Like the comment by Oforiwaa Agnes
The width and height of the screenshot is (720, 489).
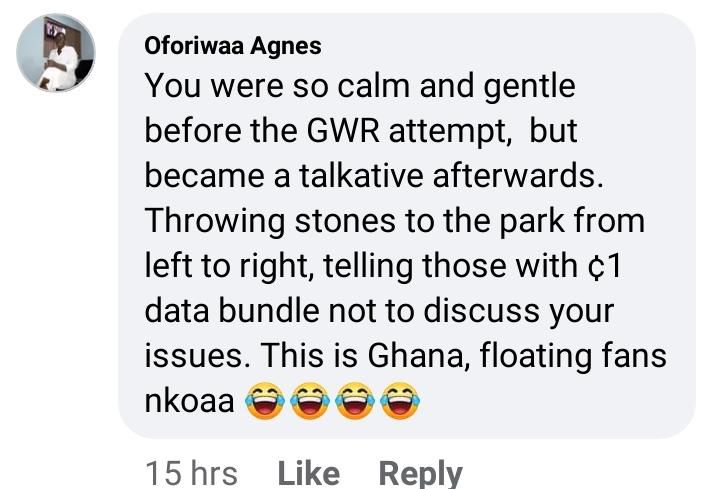[307, 472]
